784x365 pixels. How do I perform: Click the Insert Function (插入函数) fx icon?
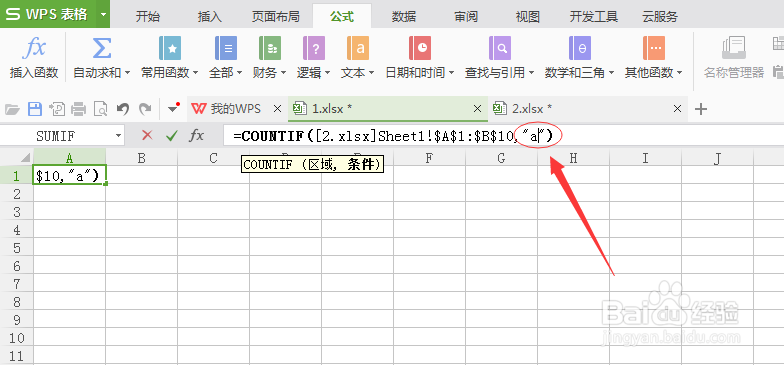[34, 49]
